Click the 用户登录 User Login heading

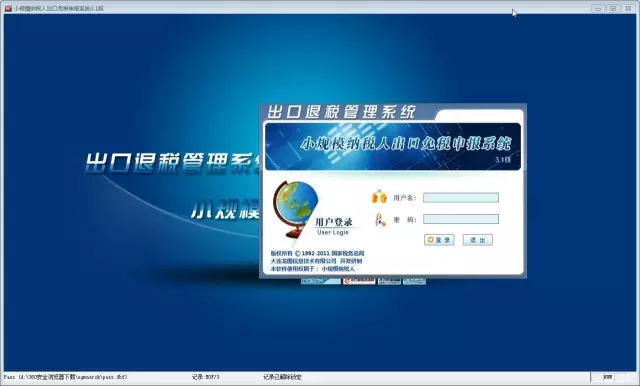point(333,226)
